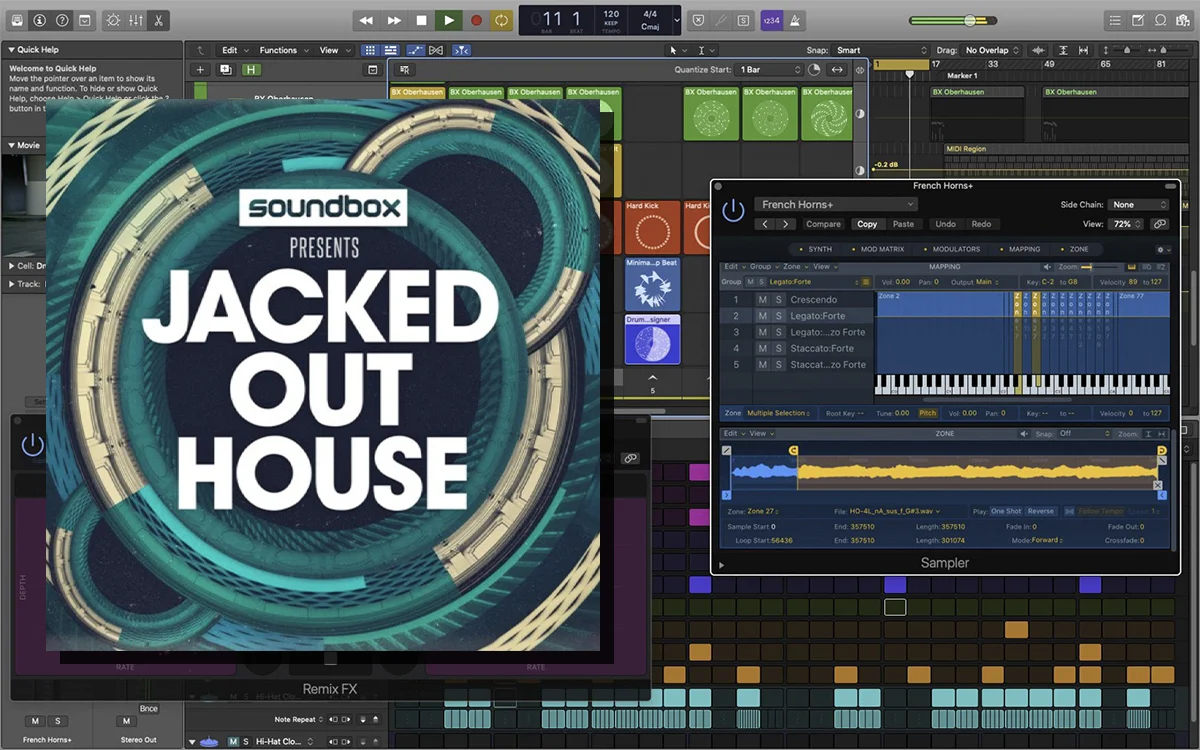Open the media Browsers icon
Image resolution: width=1200 pixels, height=750 pixels.
click(1182, 20)
